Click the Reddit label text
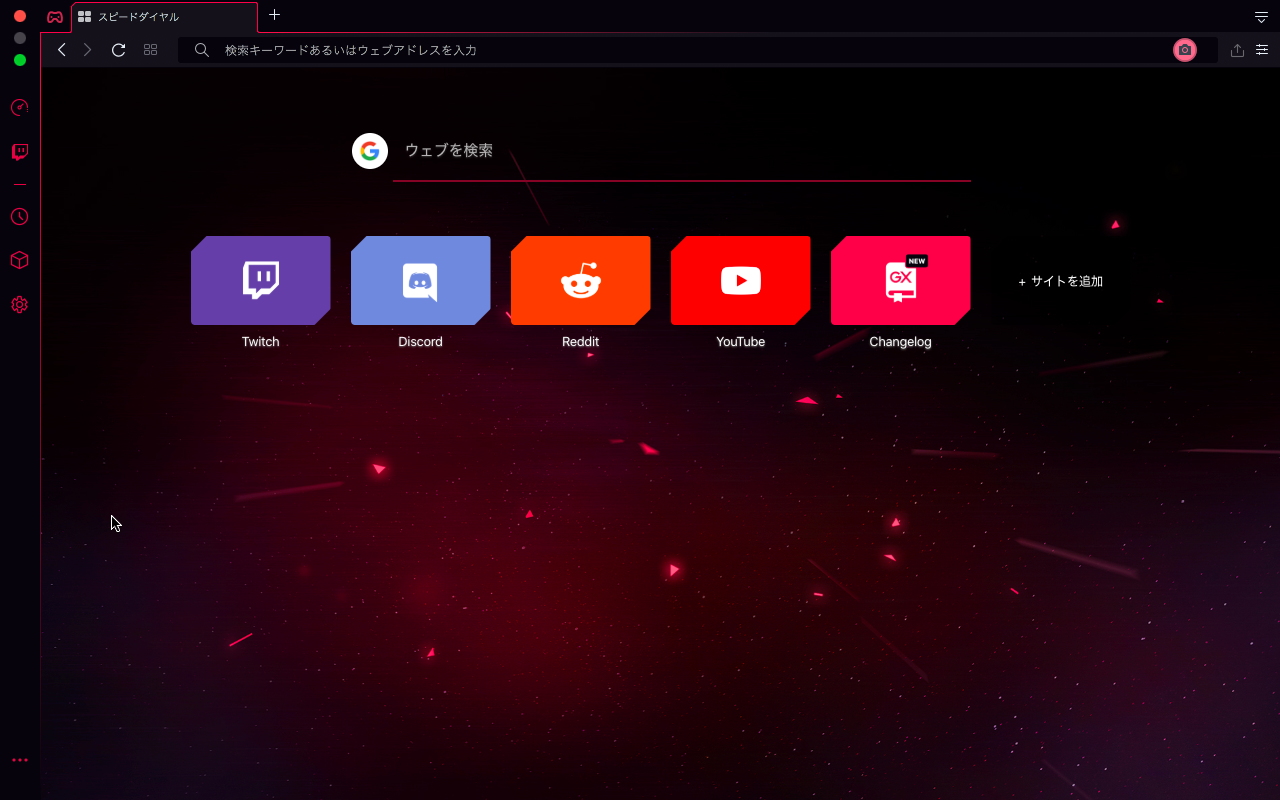The width and height of the screenshot is (1280, 800). (580, 342)
